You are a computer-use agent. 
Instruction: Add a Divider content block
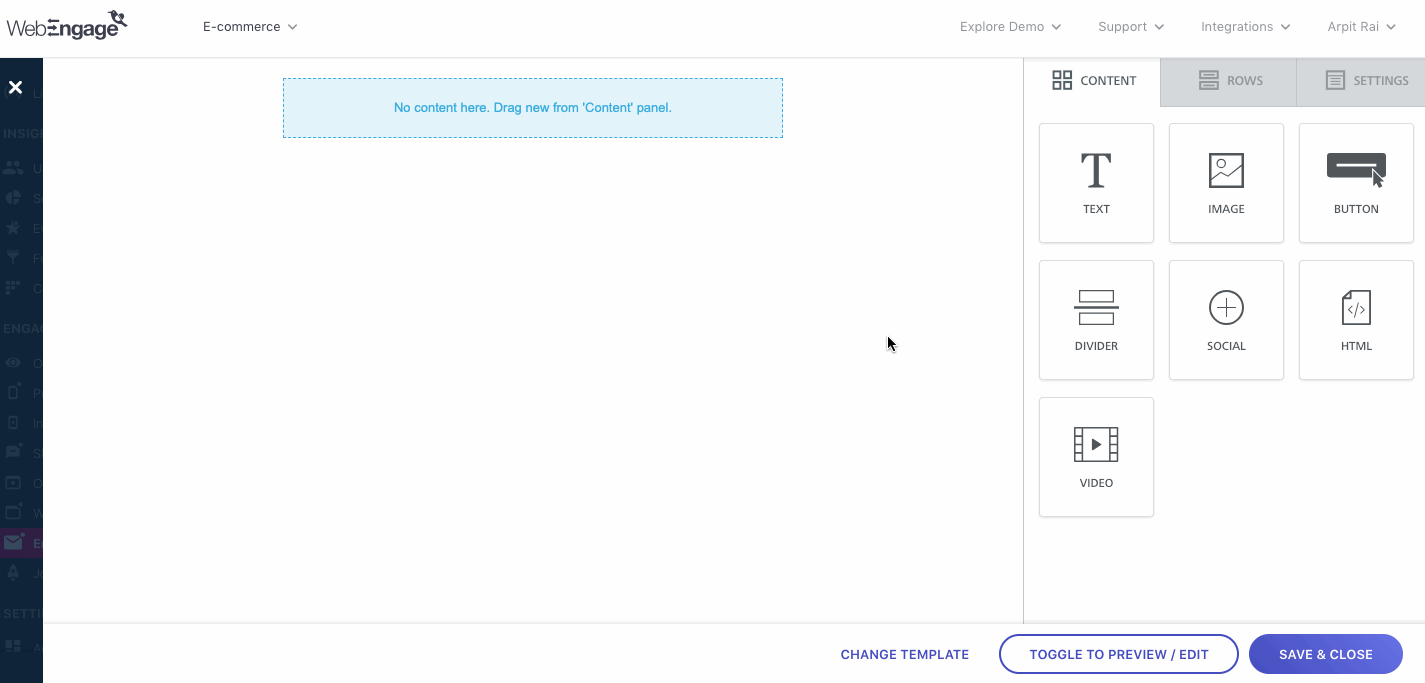click(x=1096, y=320)
